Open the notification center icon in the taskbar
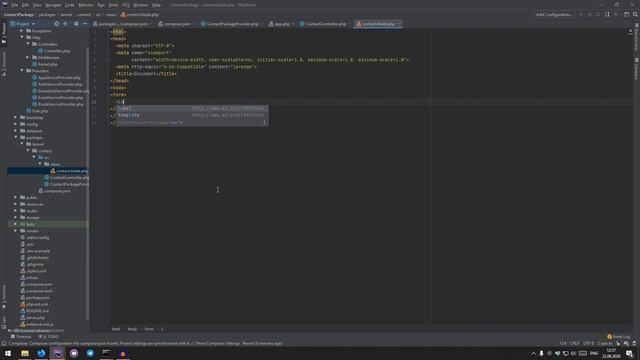640x360 pixels. (x=629, y=353)
